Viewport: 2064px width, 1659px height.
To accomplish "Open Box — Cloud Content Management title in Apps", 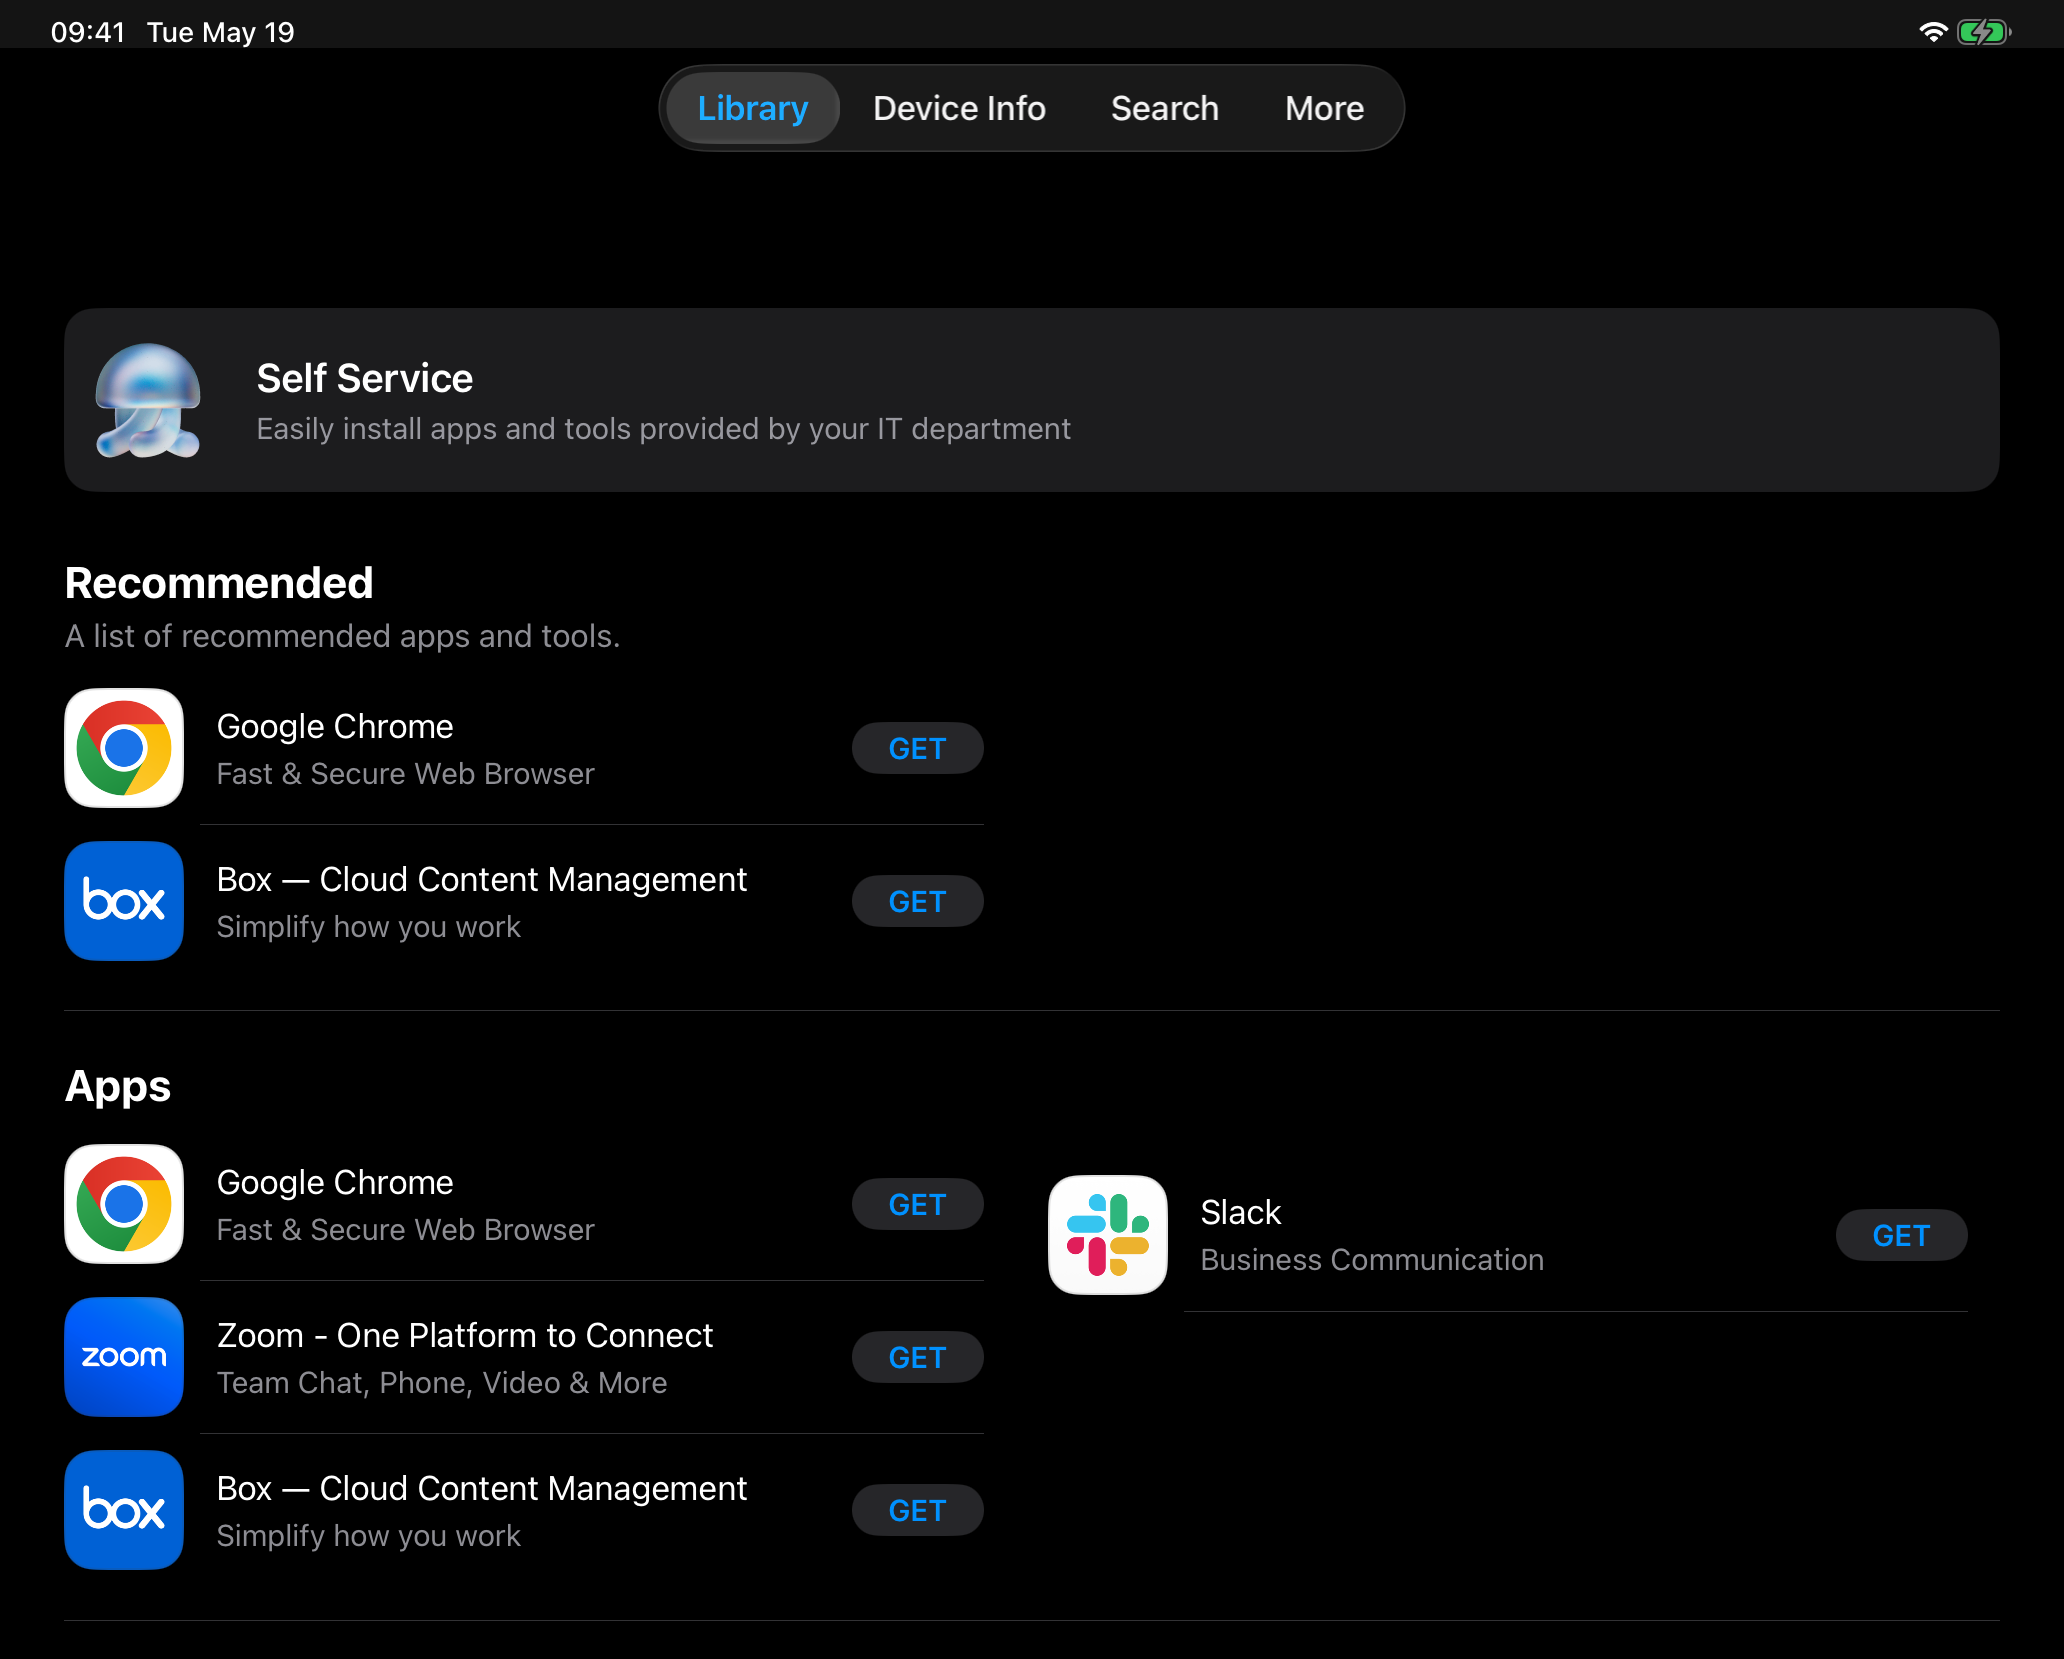I will point(482,1488).
